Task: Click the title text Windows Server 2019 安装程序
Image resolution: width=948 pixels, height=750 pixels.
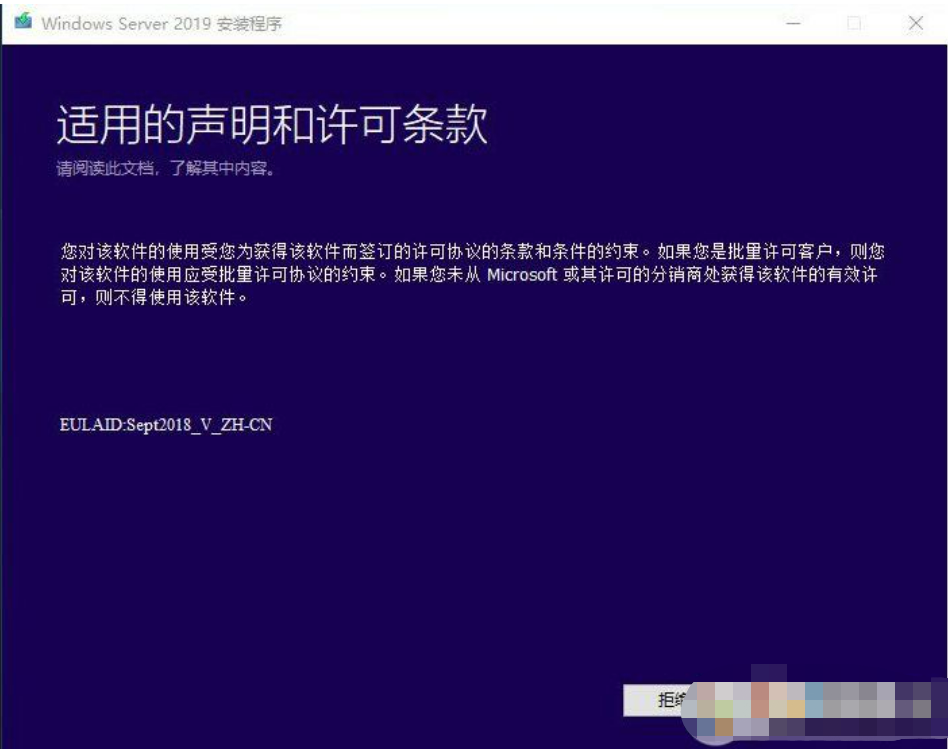Action: point(161,24)
